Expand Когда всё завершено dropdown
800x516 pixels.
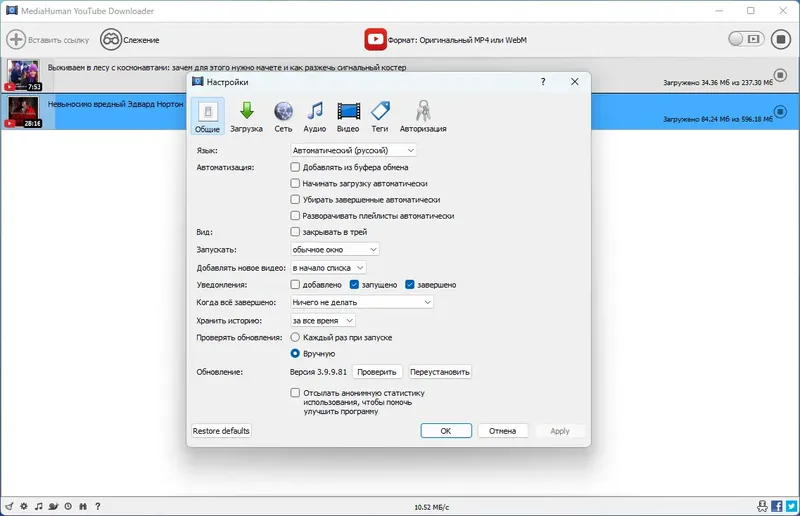362,302
